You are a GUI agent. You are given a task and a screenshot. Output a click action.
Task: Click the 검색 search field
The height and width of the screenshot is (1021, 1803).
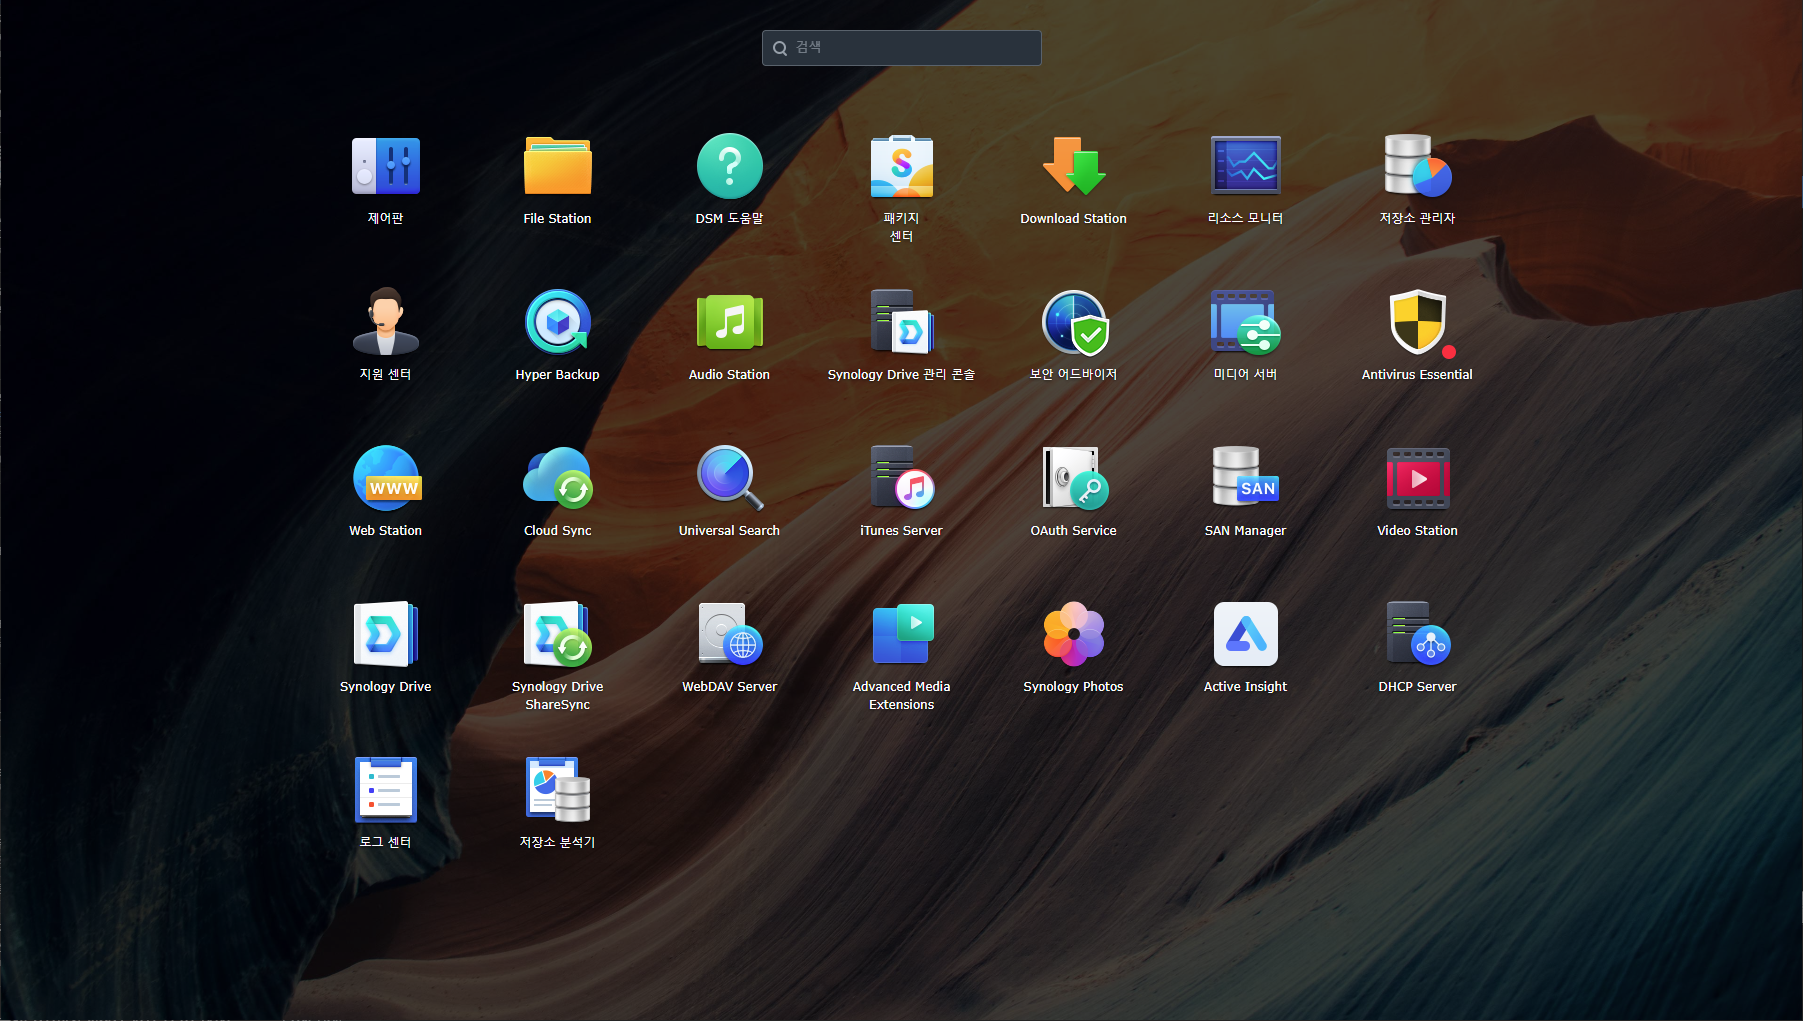pos(902,48)
